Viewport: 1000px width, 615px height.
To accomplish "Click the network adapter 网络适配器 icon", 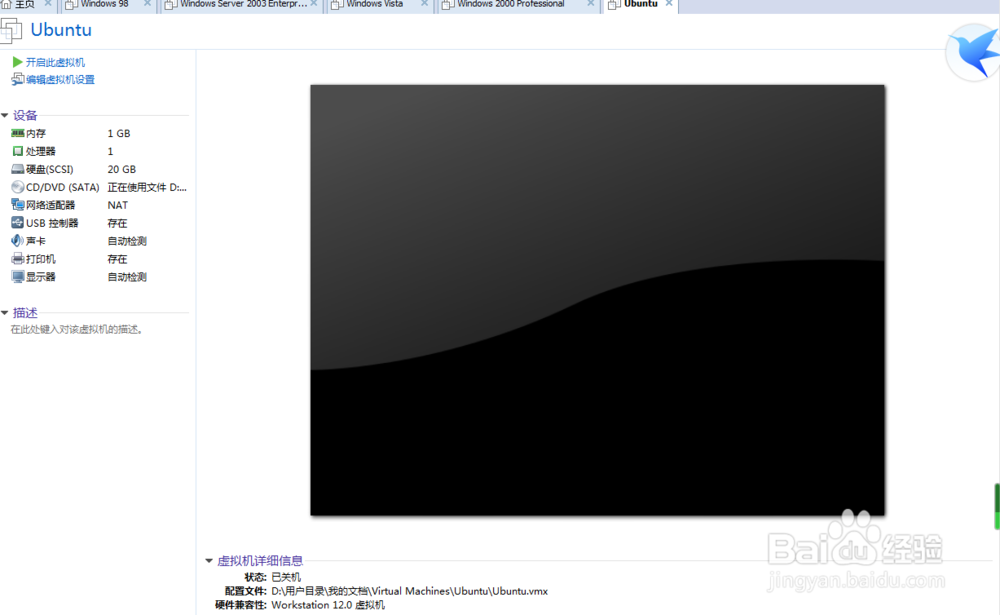I will pyautogui.click(x=17, y=205).
